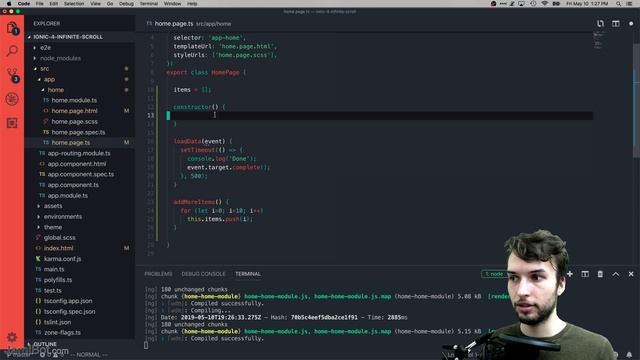Select the Terminal panel tab
This screenshot has height=360, width=640.
coord(248,274)
